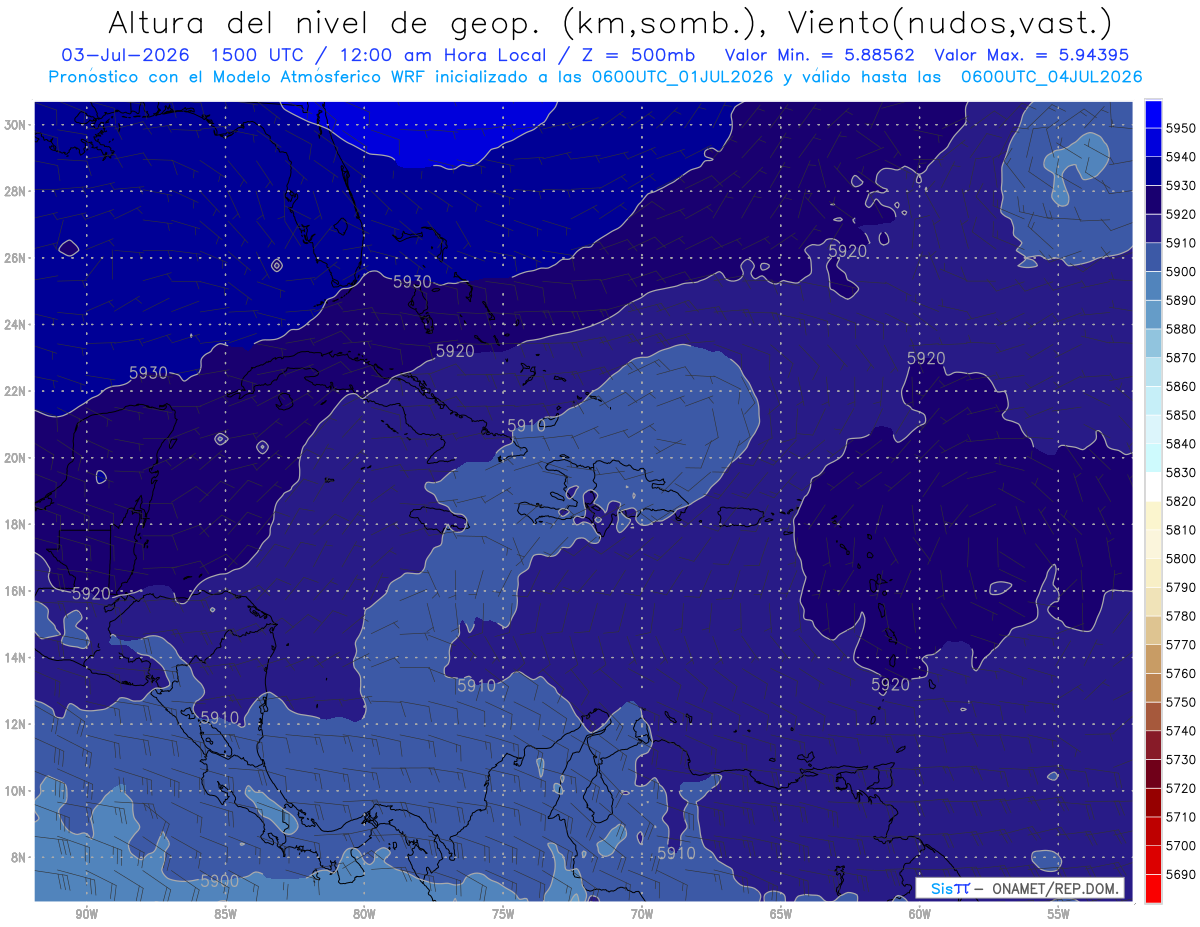Click the '8N' latitude axis label
Screen dimensions: 1200x927
click(17, 857)
